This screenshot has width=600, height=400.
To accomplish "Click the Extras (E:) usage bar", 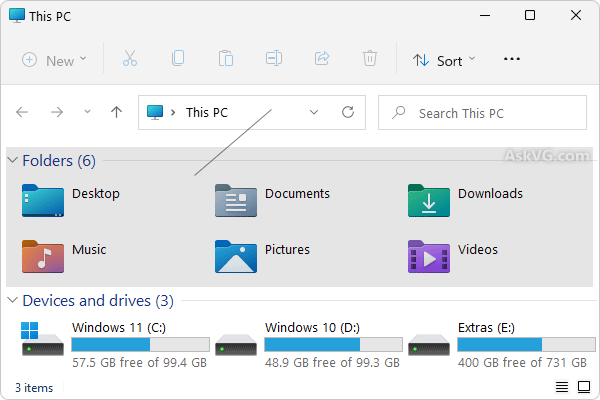I will [526, 344].
